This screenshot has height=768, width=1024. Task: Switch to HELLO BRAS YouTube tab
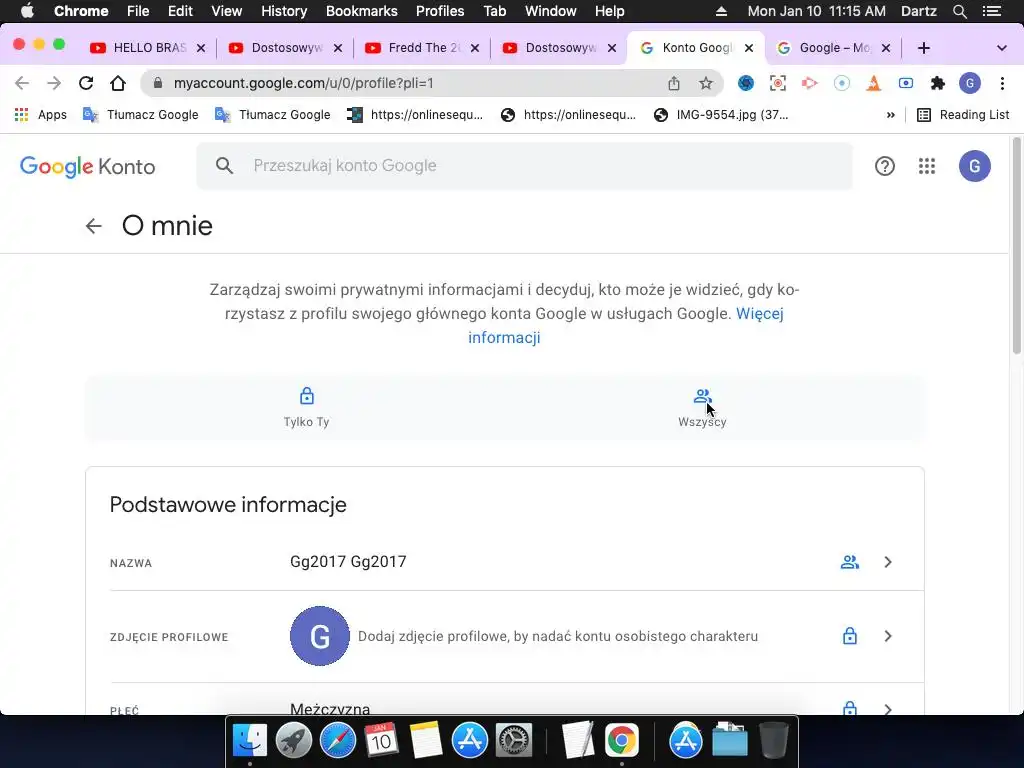148,48
